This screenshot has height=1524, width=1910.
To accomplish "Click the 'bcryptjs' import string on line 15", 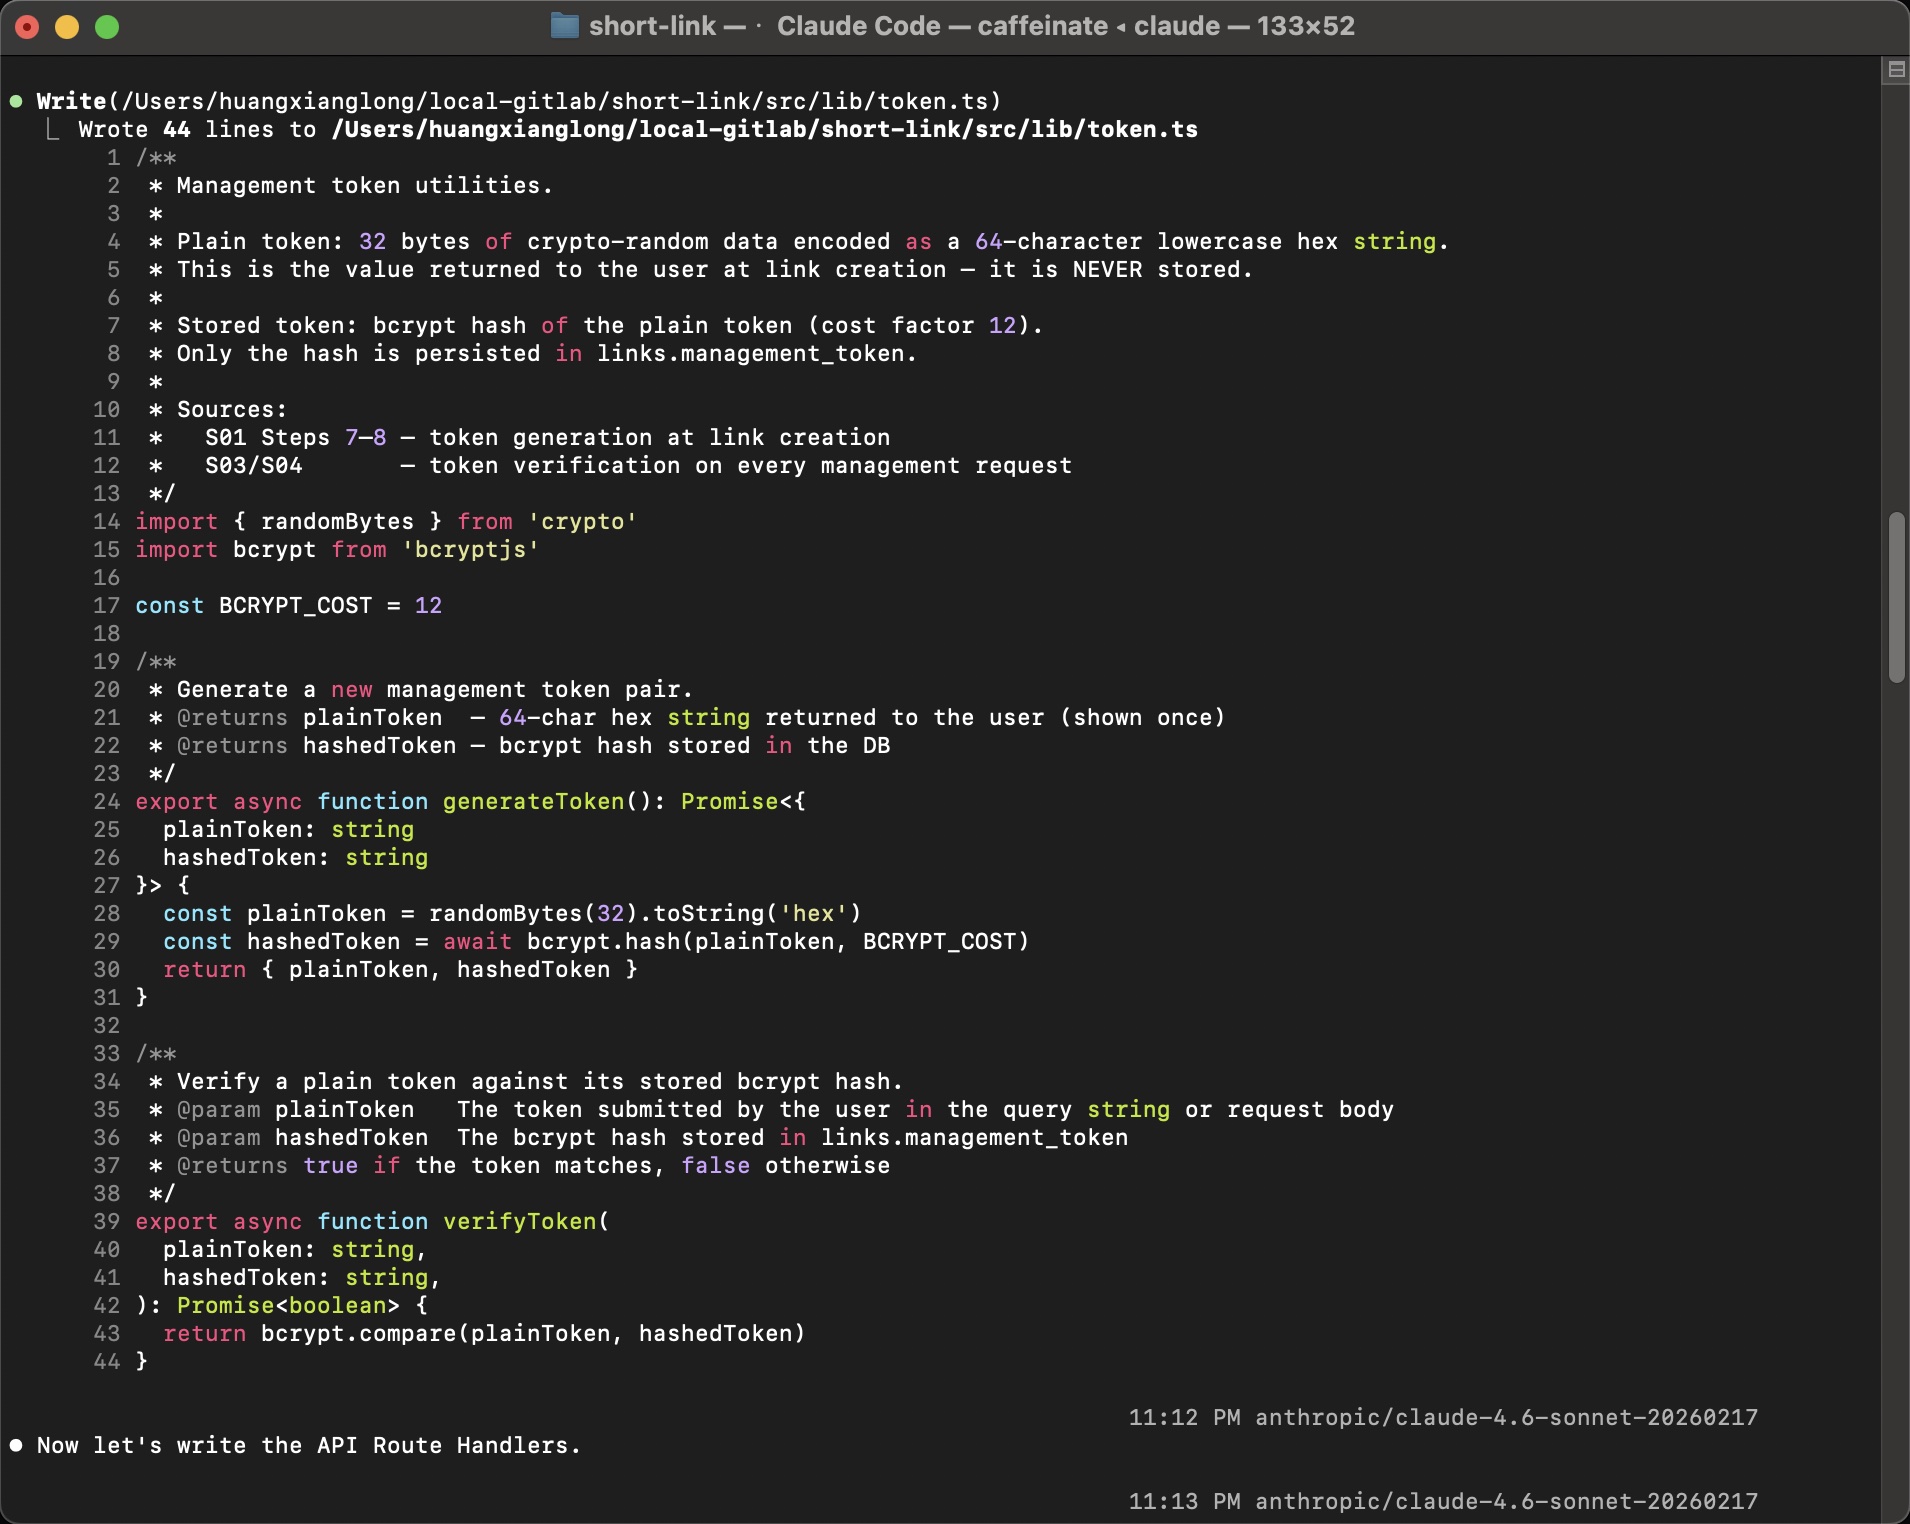I will 470,549.
